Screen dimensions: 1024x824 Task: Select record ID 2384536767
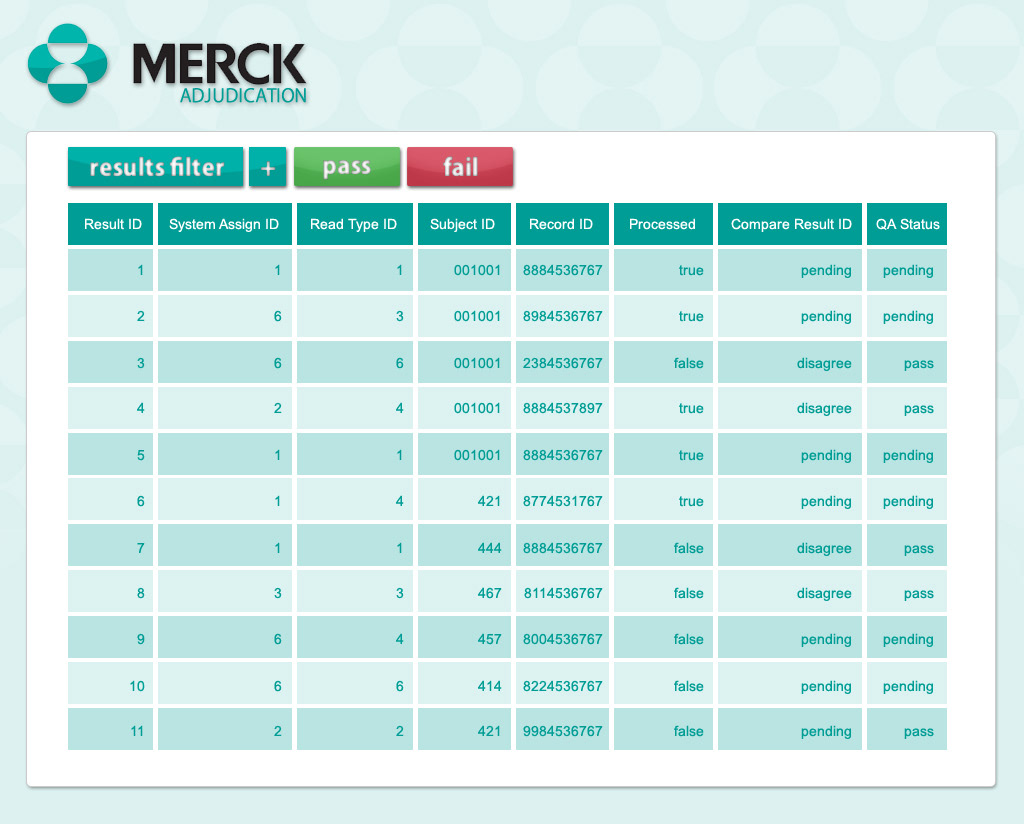562,363
